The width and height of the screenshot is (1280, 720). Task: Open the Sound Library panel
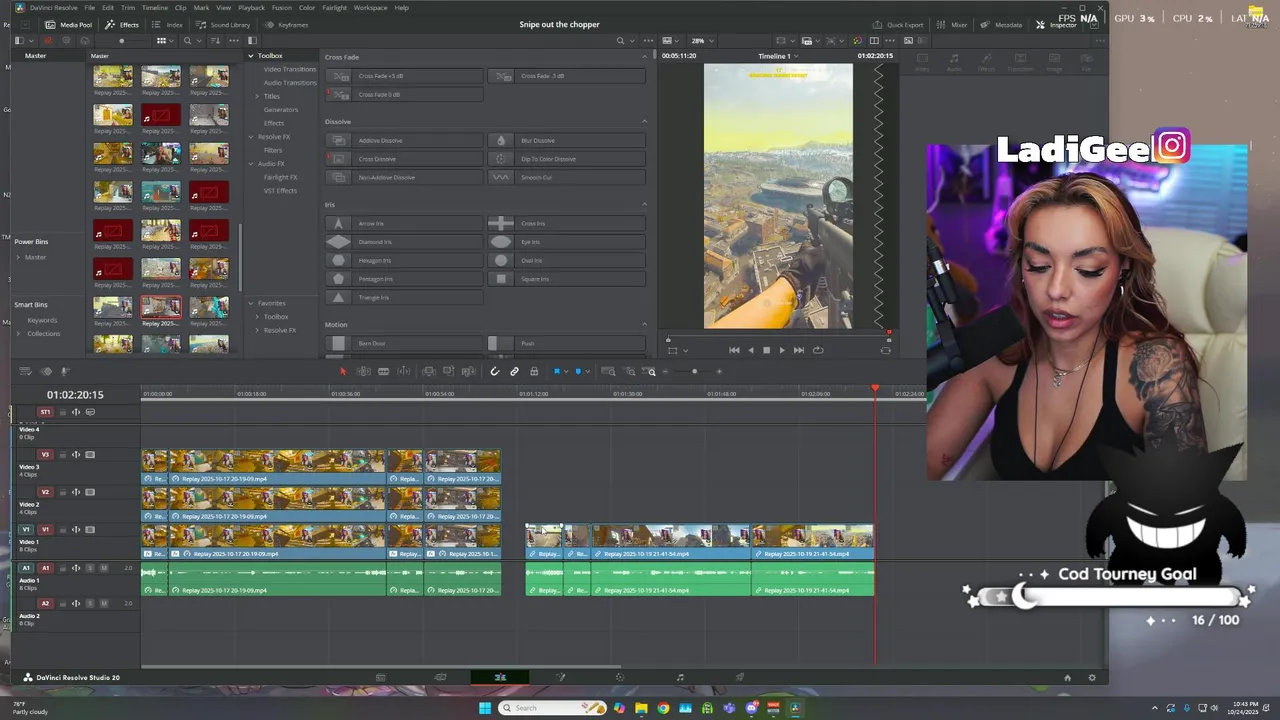click(223, 24)
